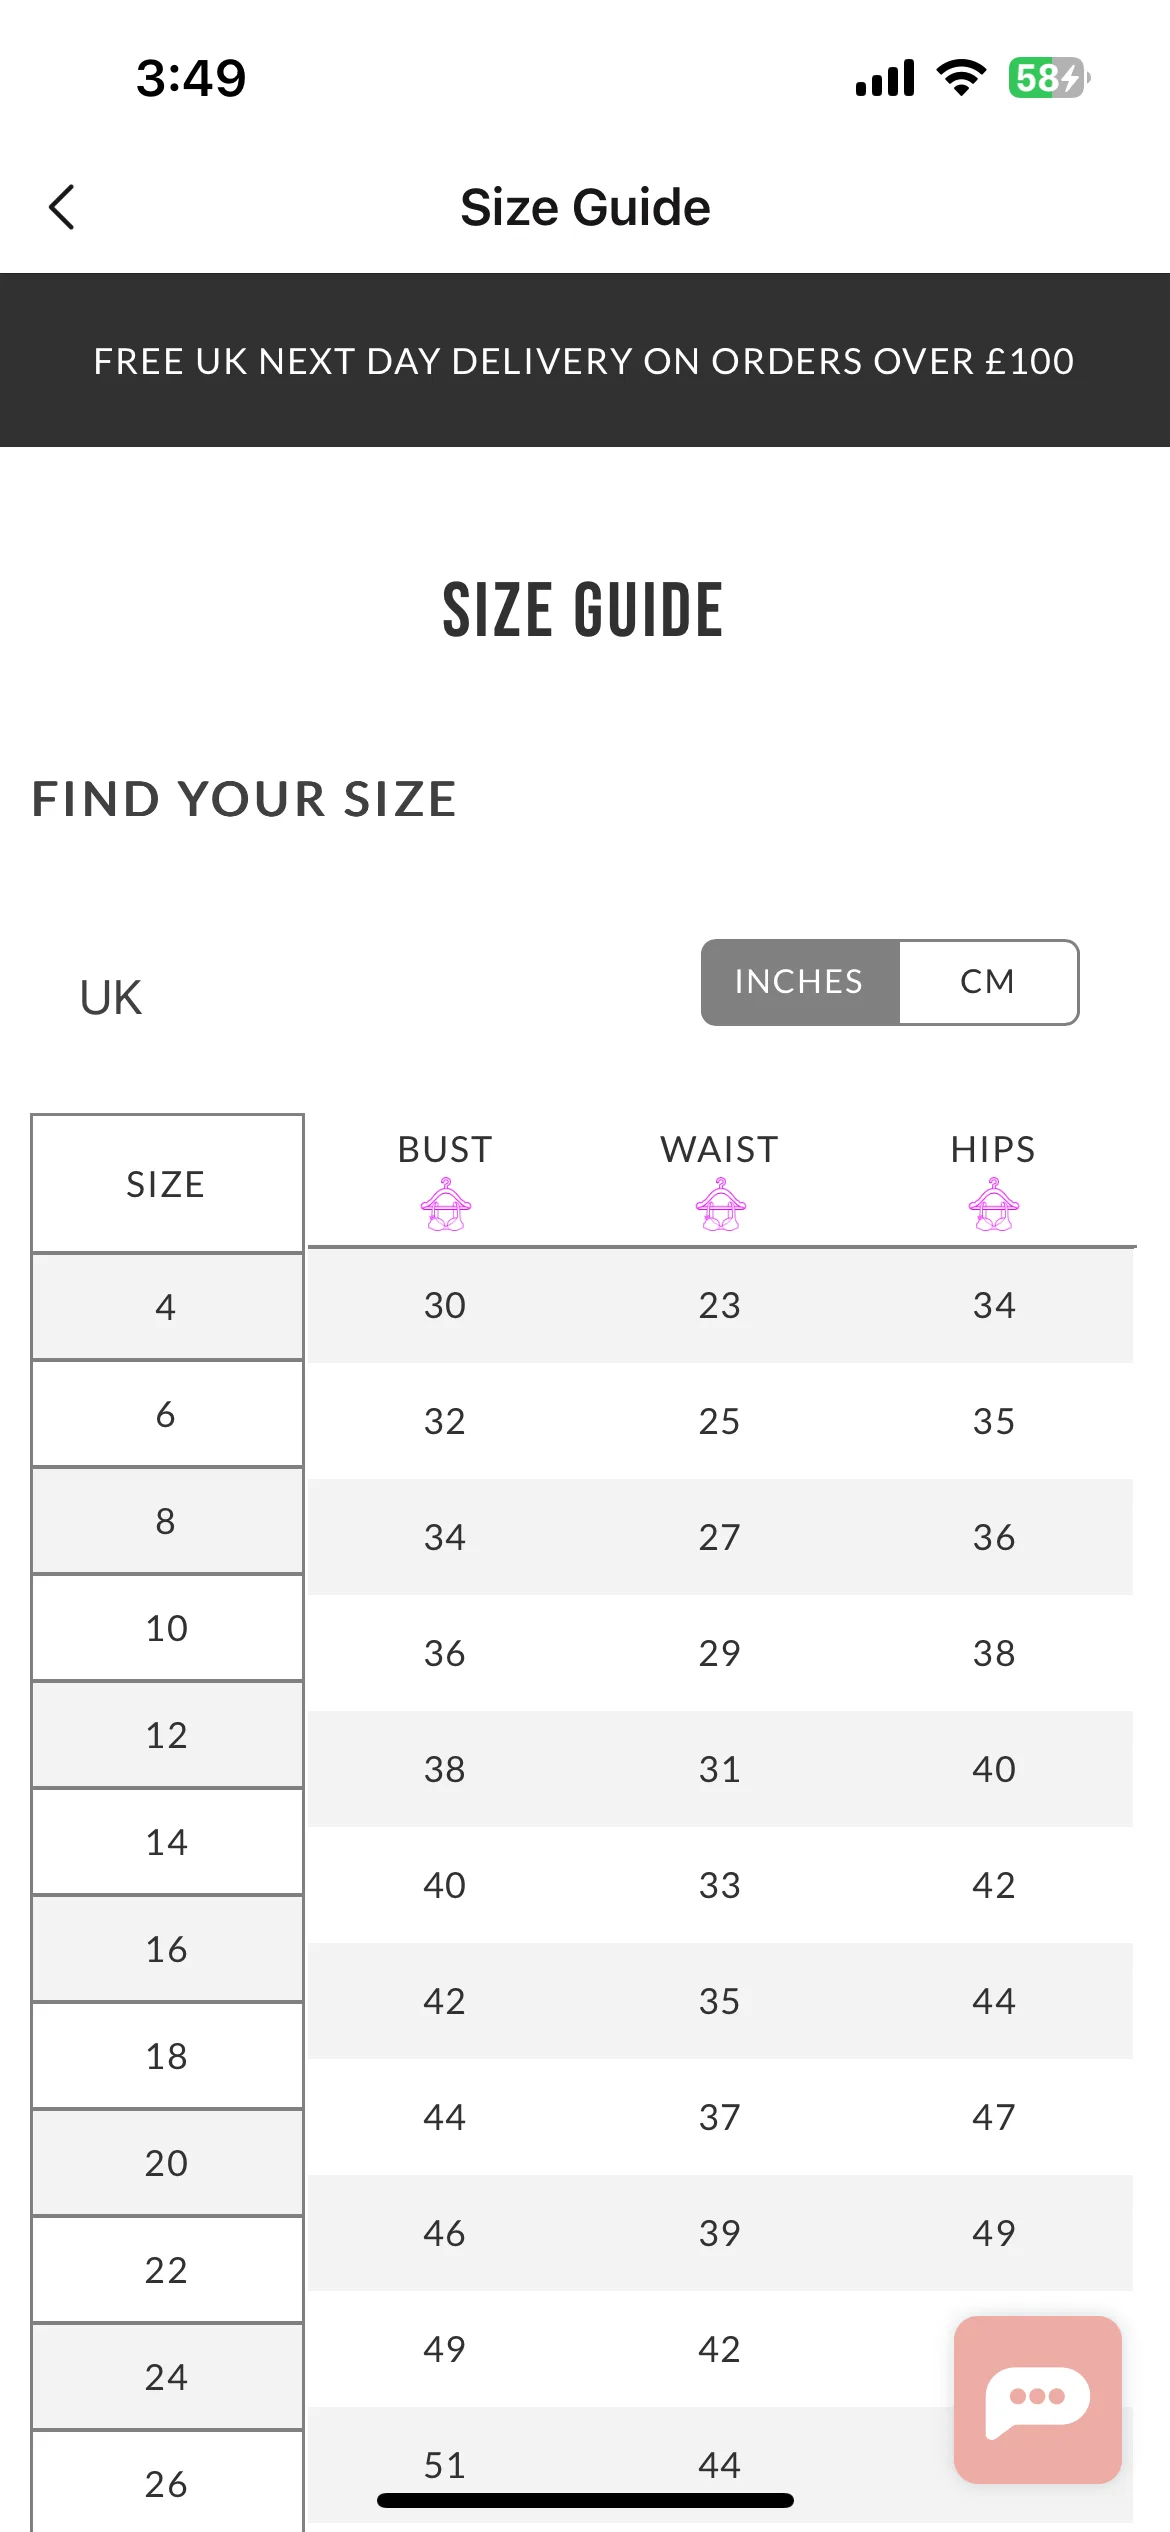The width and height of the screenshot is (1170, 2532).
Task: Select the SIZE header cell
Action: [167, 1184]
